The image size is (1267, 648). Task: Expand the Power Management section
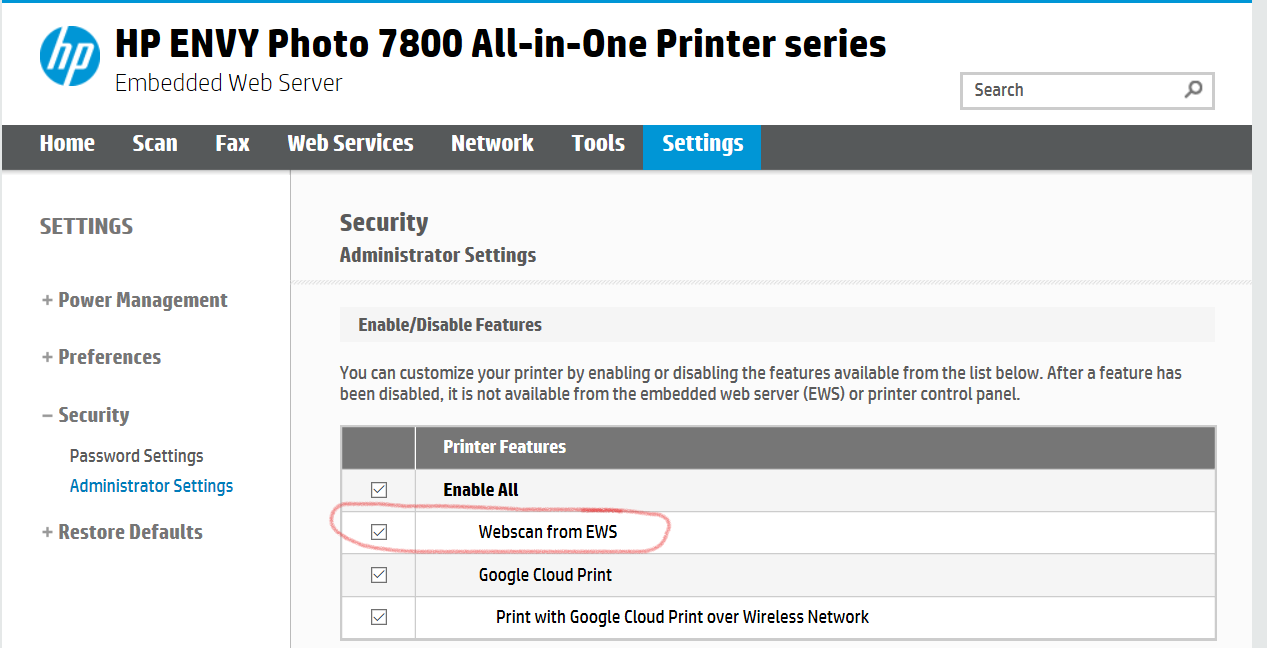click(135, 300)
